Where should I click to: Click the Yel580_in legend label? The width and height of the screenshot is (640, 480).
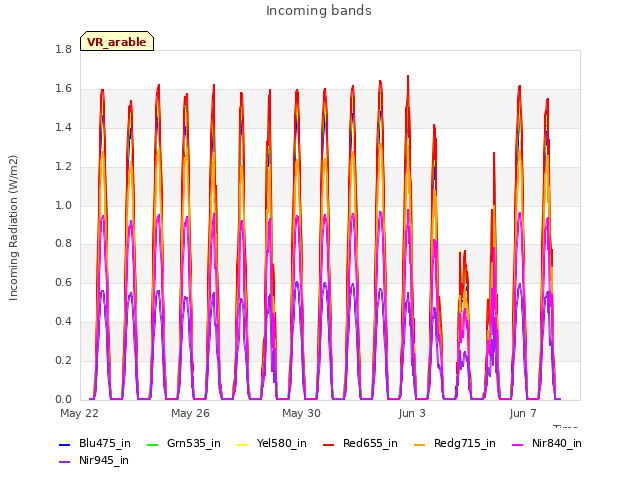point(282,444)
